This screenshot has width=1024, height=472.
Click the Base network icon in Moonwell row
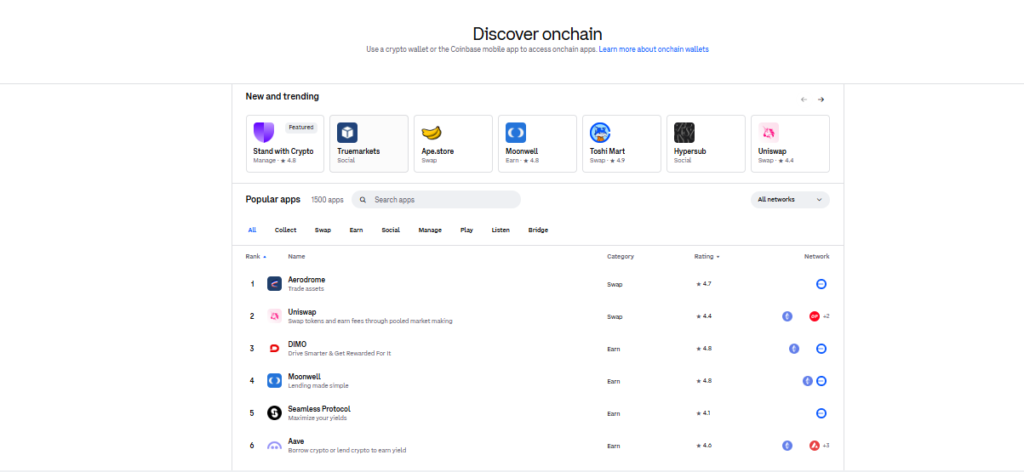pos(822,381)
